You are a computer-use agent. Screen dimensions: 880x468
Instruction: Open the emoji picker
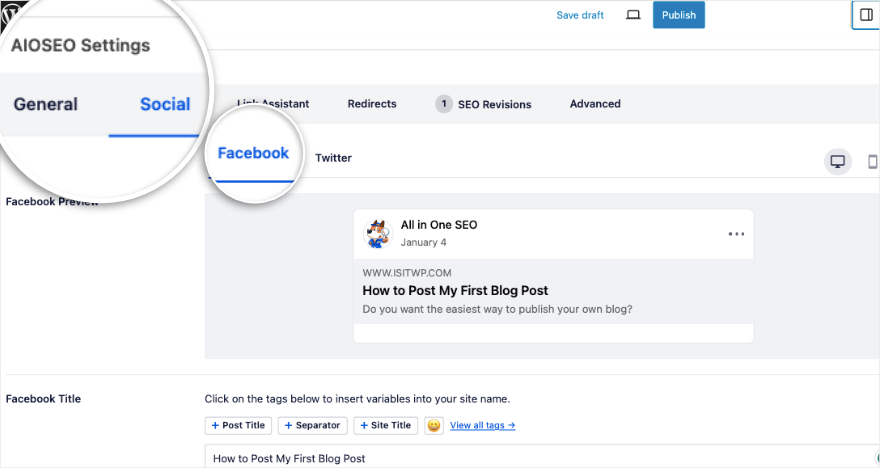434,425
